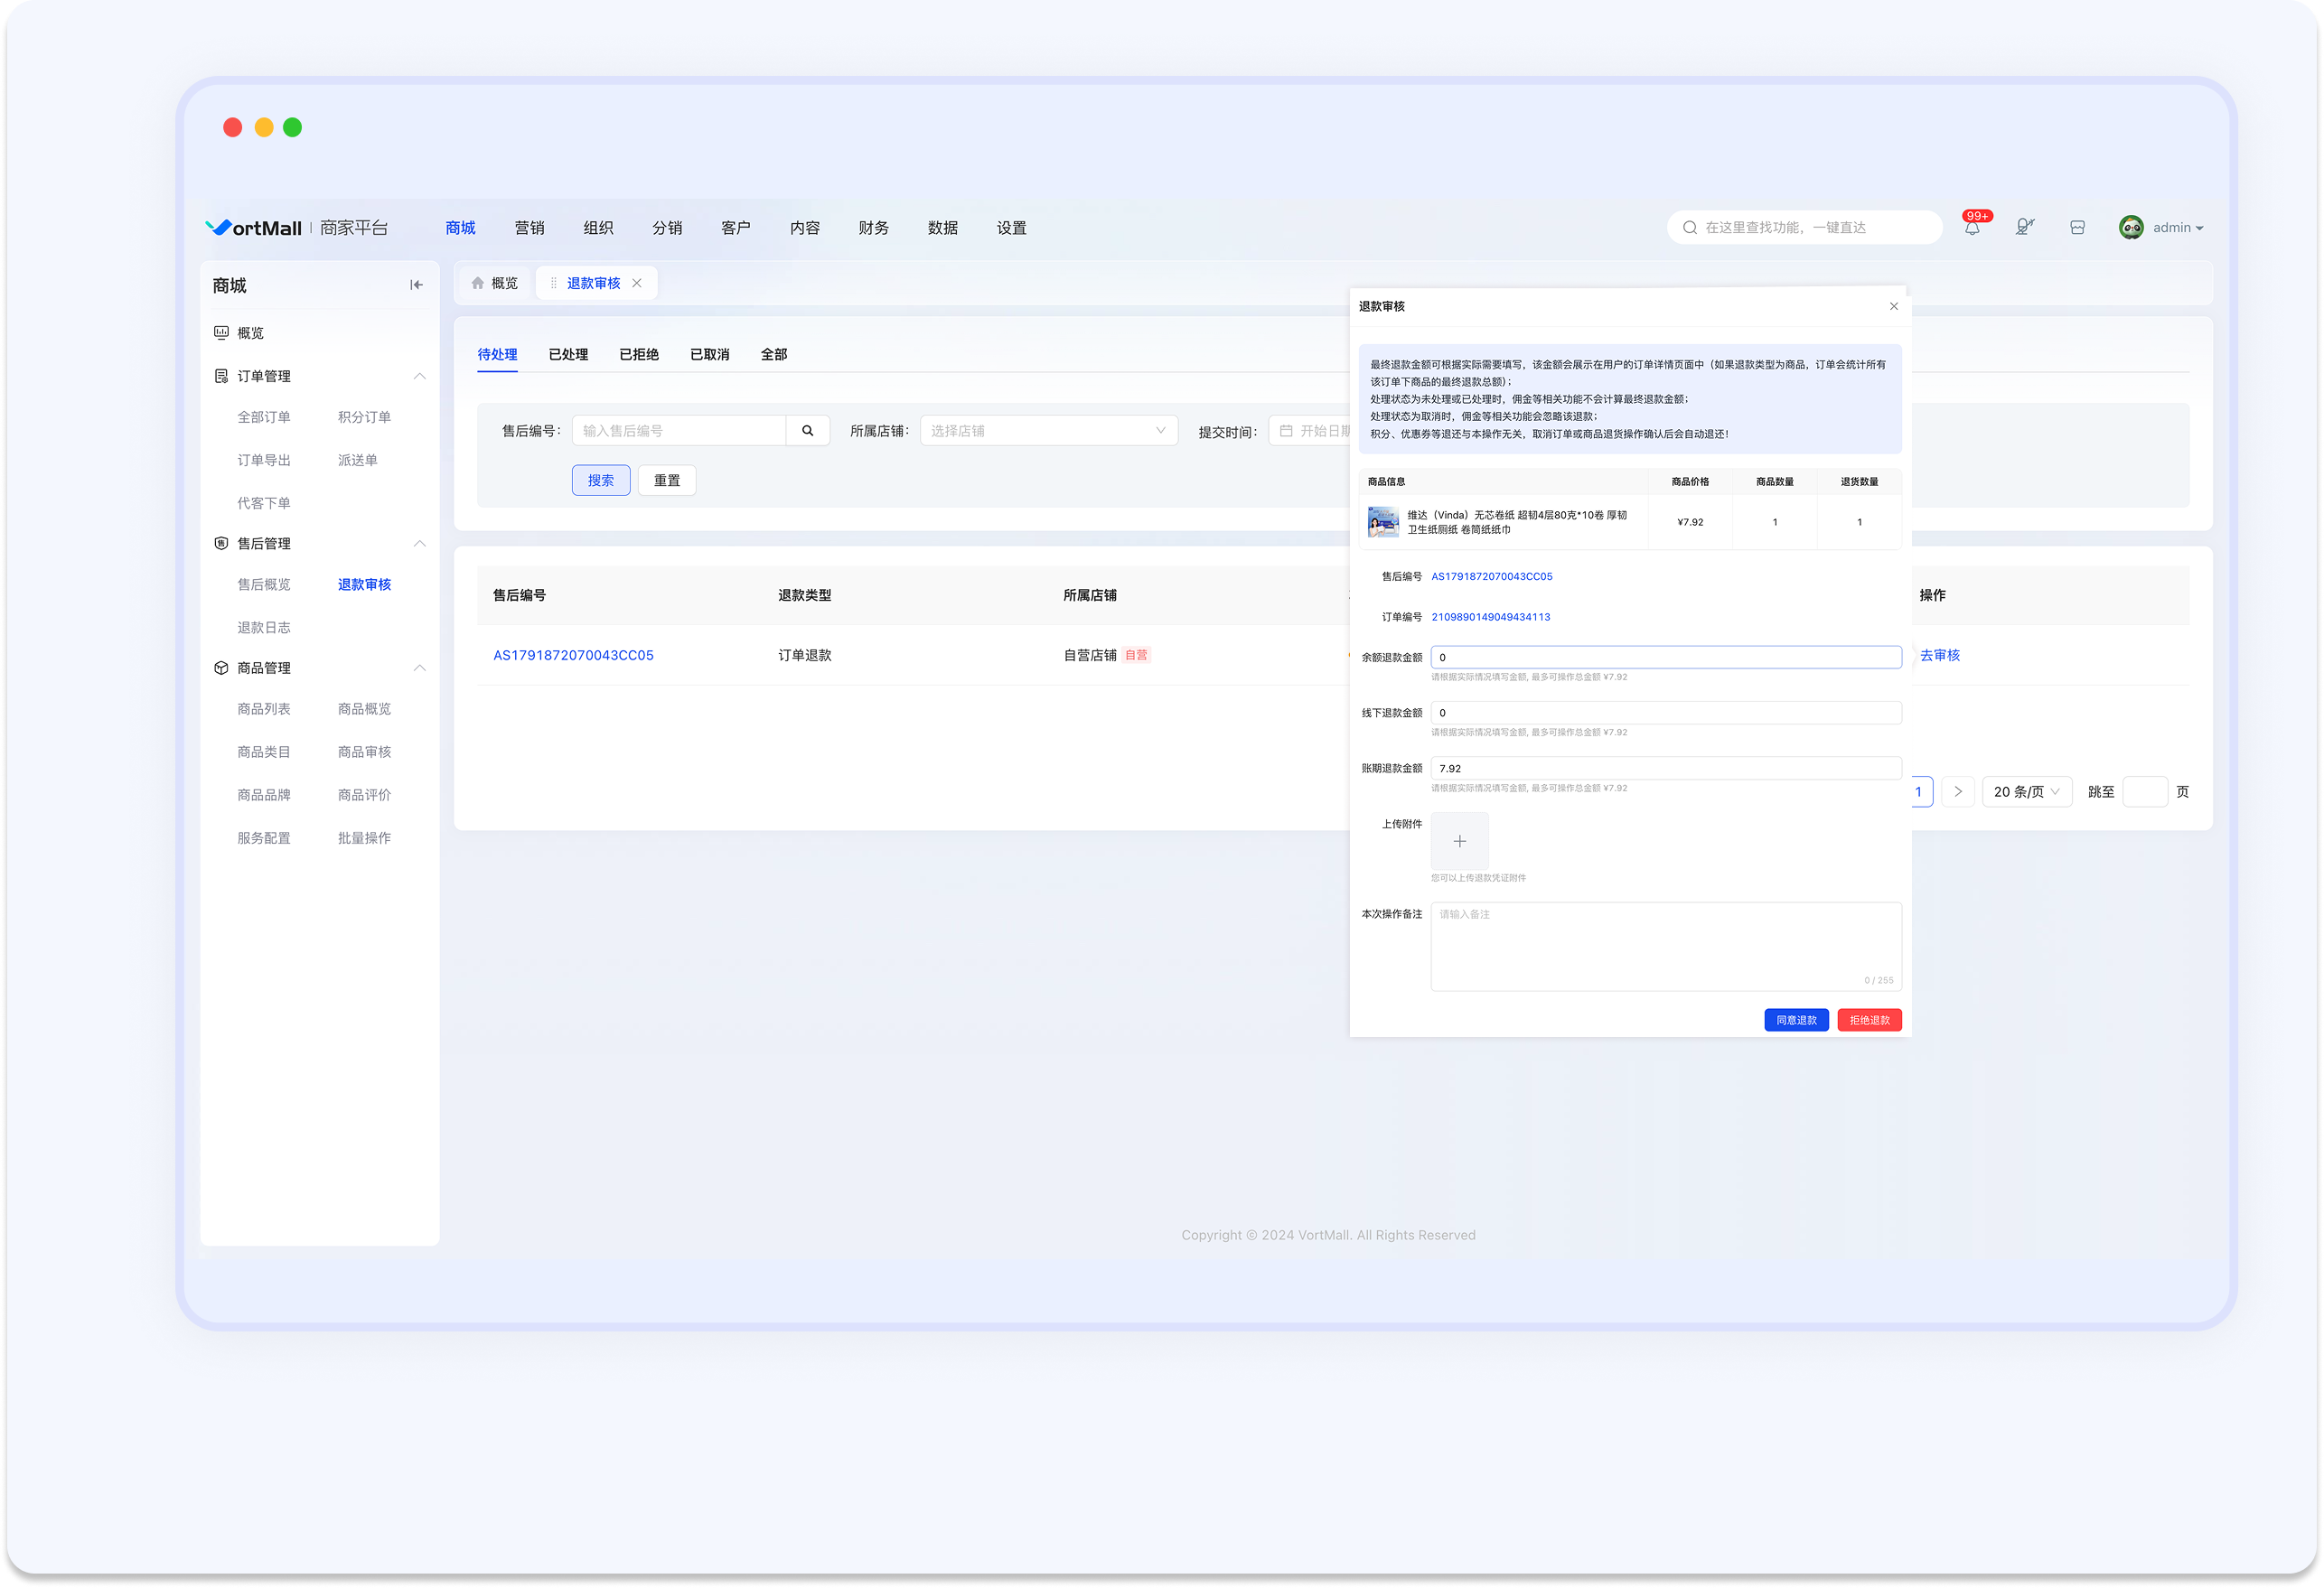Switch to the 已处理 tab
The width and height of the screenshot is (2324, 1588).
[568, 354]
